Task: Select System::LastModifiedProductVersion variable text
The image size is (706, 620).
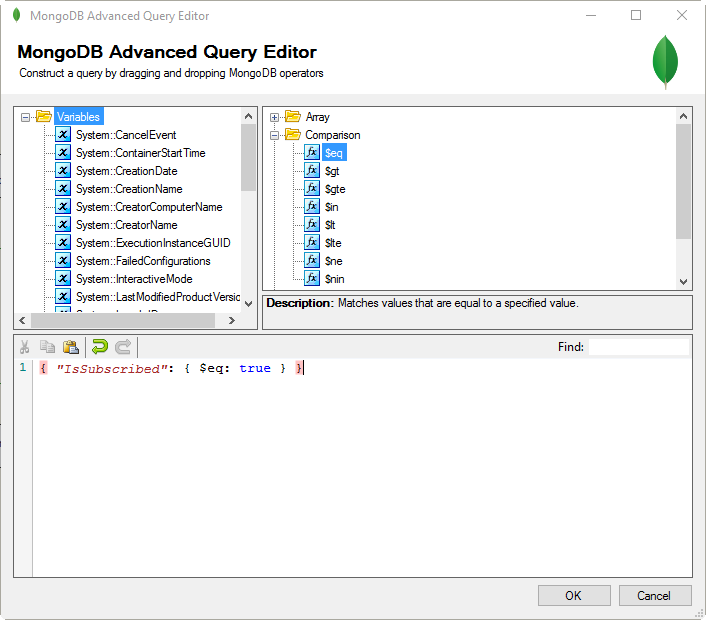Action: pos(158,297)
